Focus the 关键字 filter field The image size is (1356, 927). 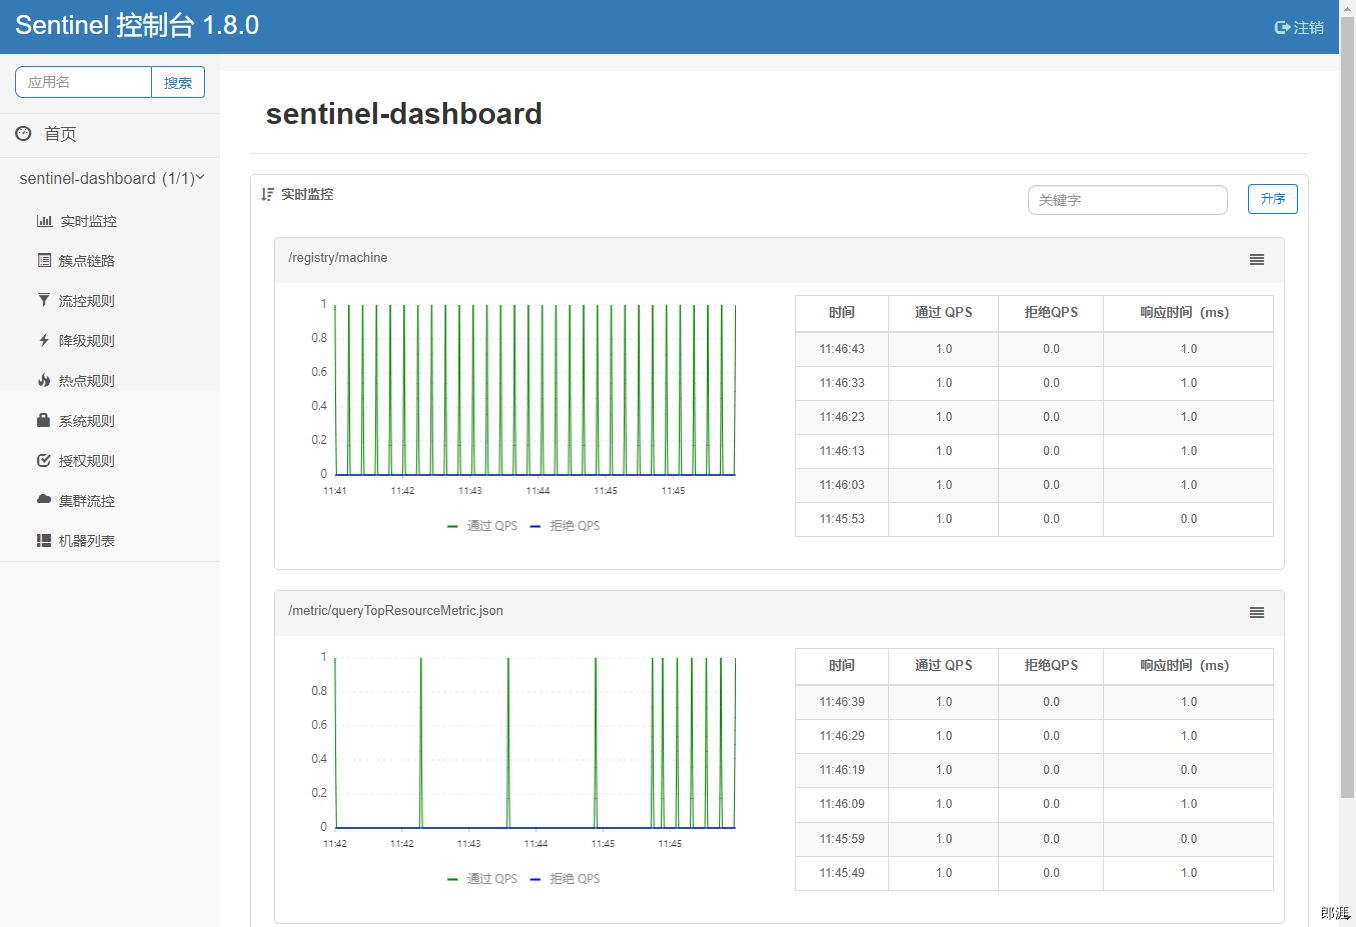point(1128,200)
